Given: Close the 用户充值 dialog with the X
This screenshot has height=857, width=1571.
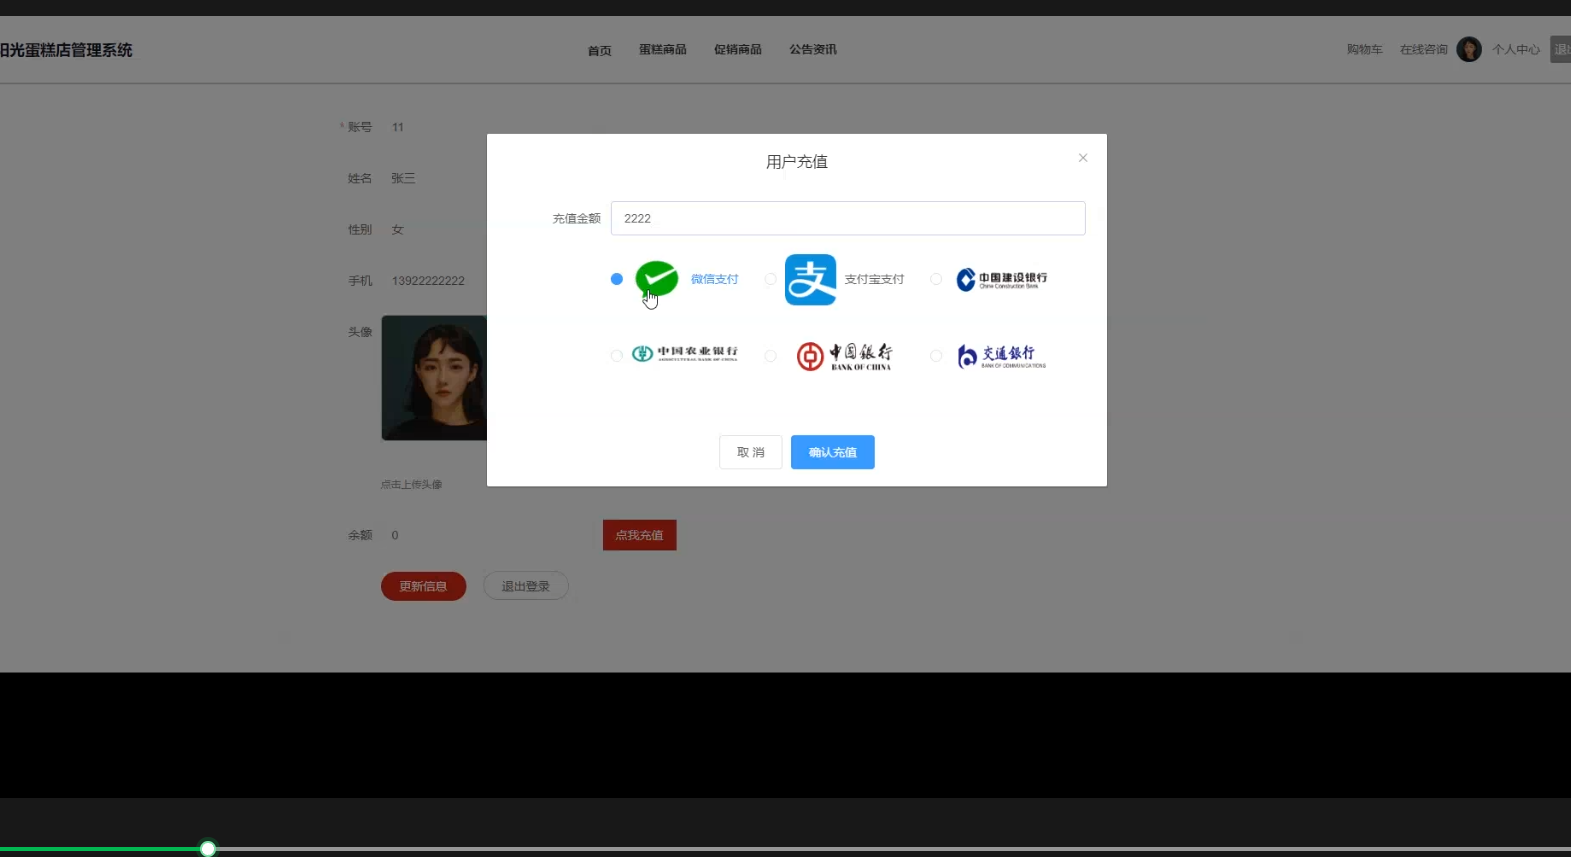Looking at the screenshot, I should click(x=1083, y=158).
